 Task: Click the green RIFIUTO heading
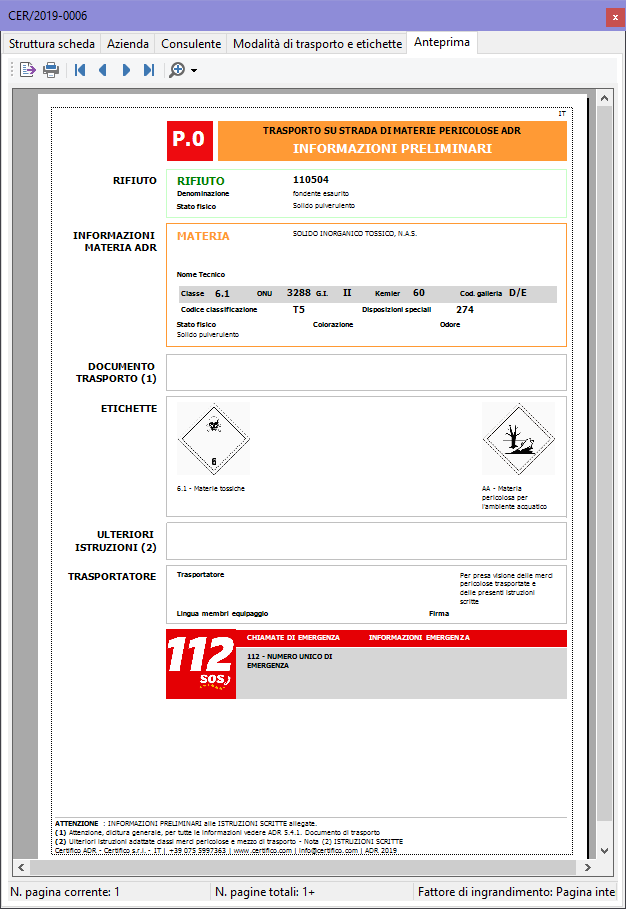click(201, 181)
